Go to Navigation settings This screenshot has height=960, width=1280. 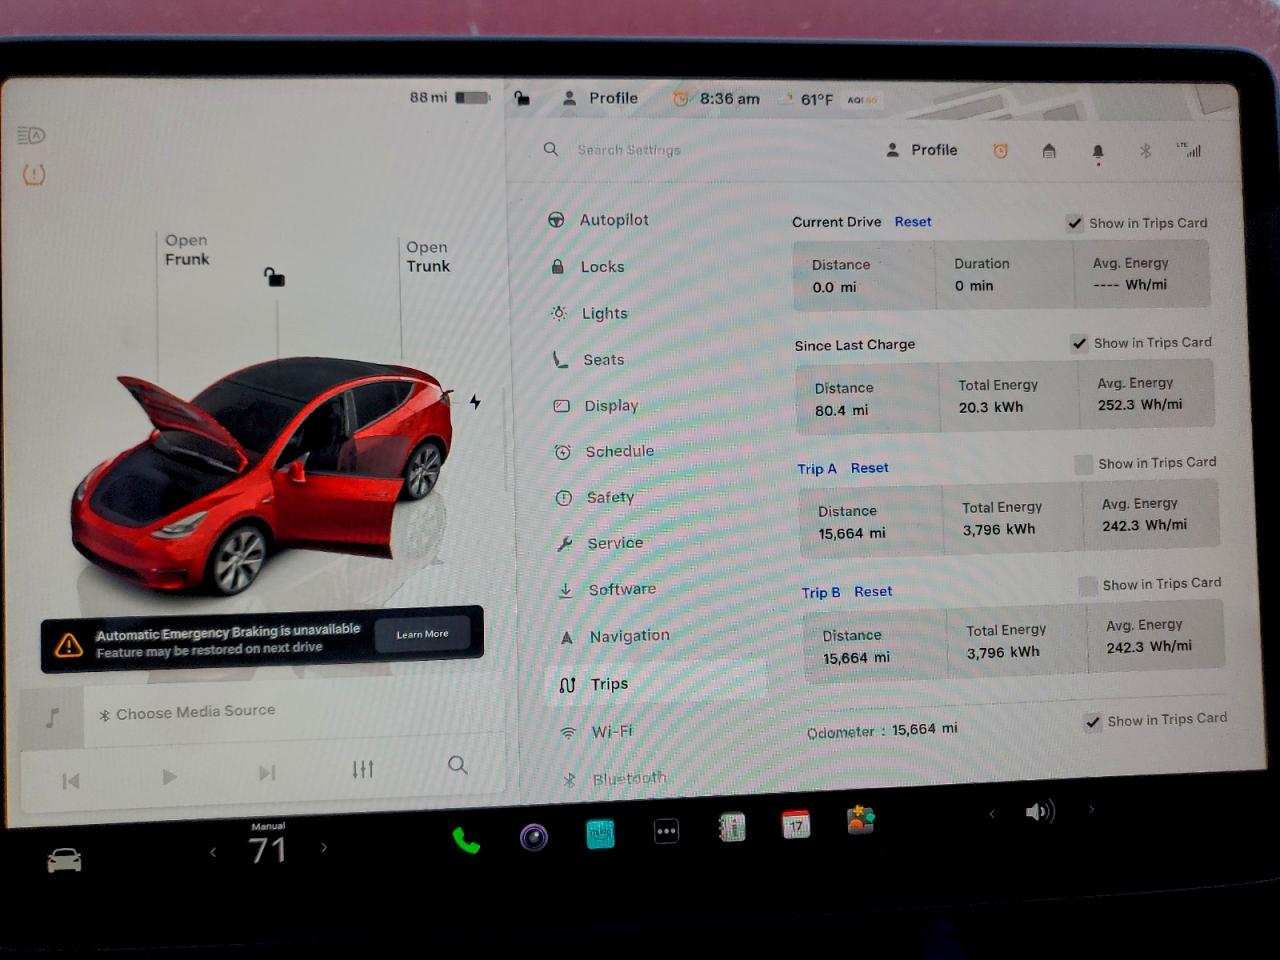(x=615, y=636)
